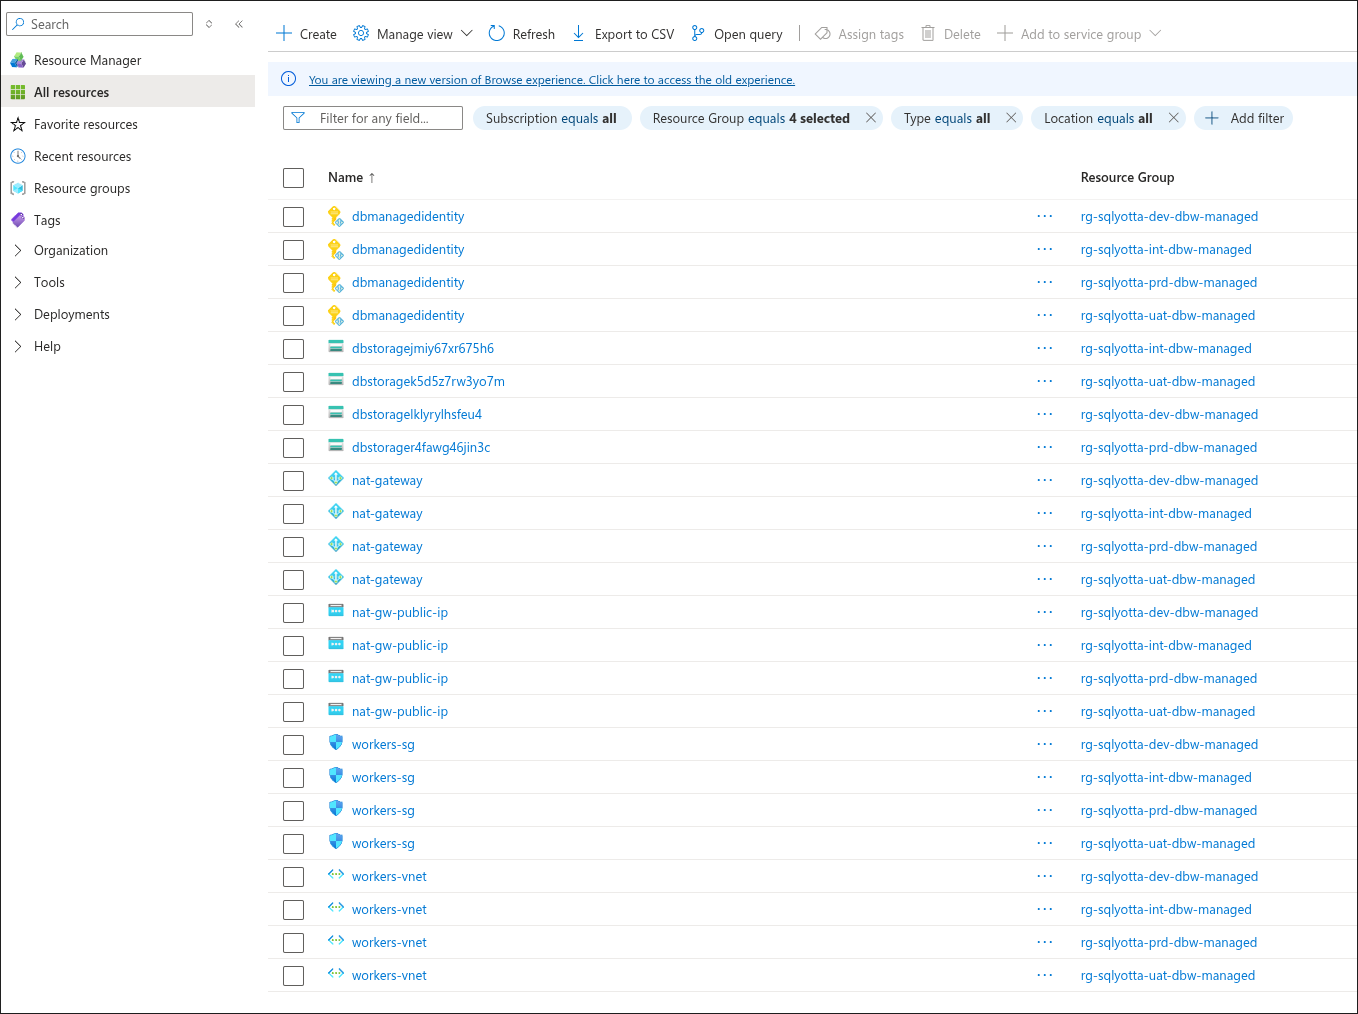Expand the Deployments section in the sidebar
The image size is (1358, 1014).
pyautogui.click(x=18, y=314)
